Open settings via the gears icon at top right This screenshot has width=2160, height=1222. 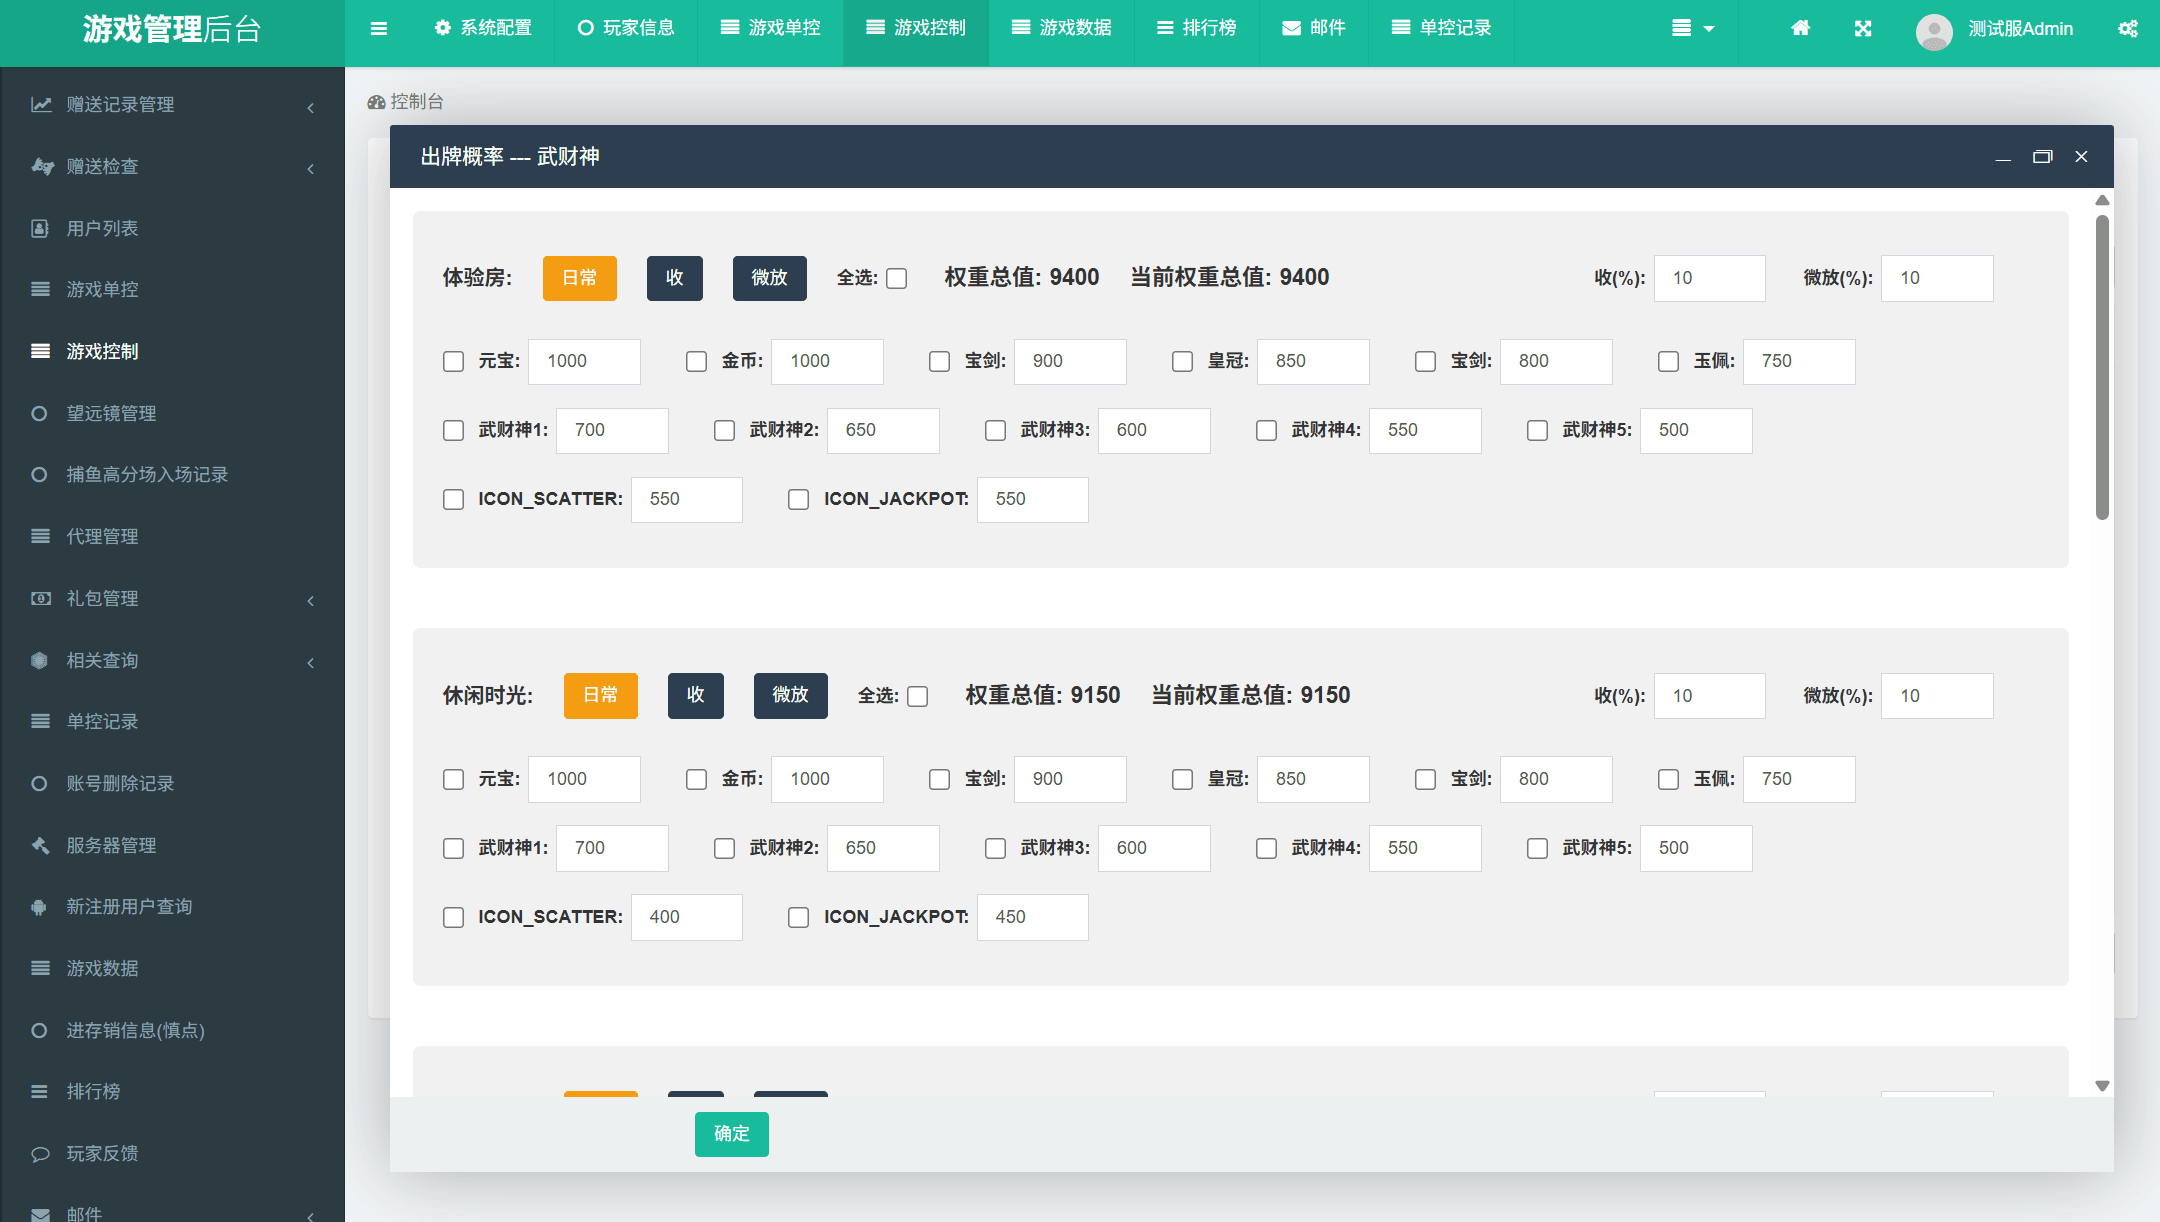[2128, 29]
